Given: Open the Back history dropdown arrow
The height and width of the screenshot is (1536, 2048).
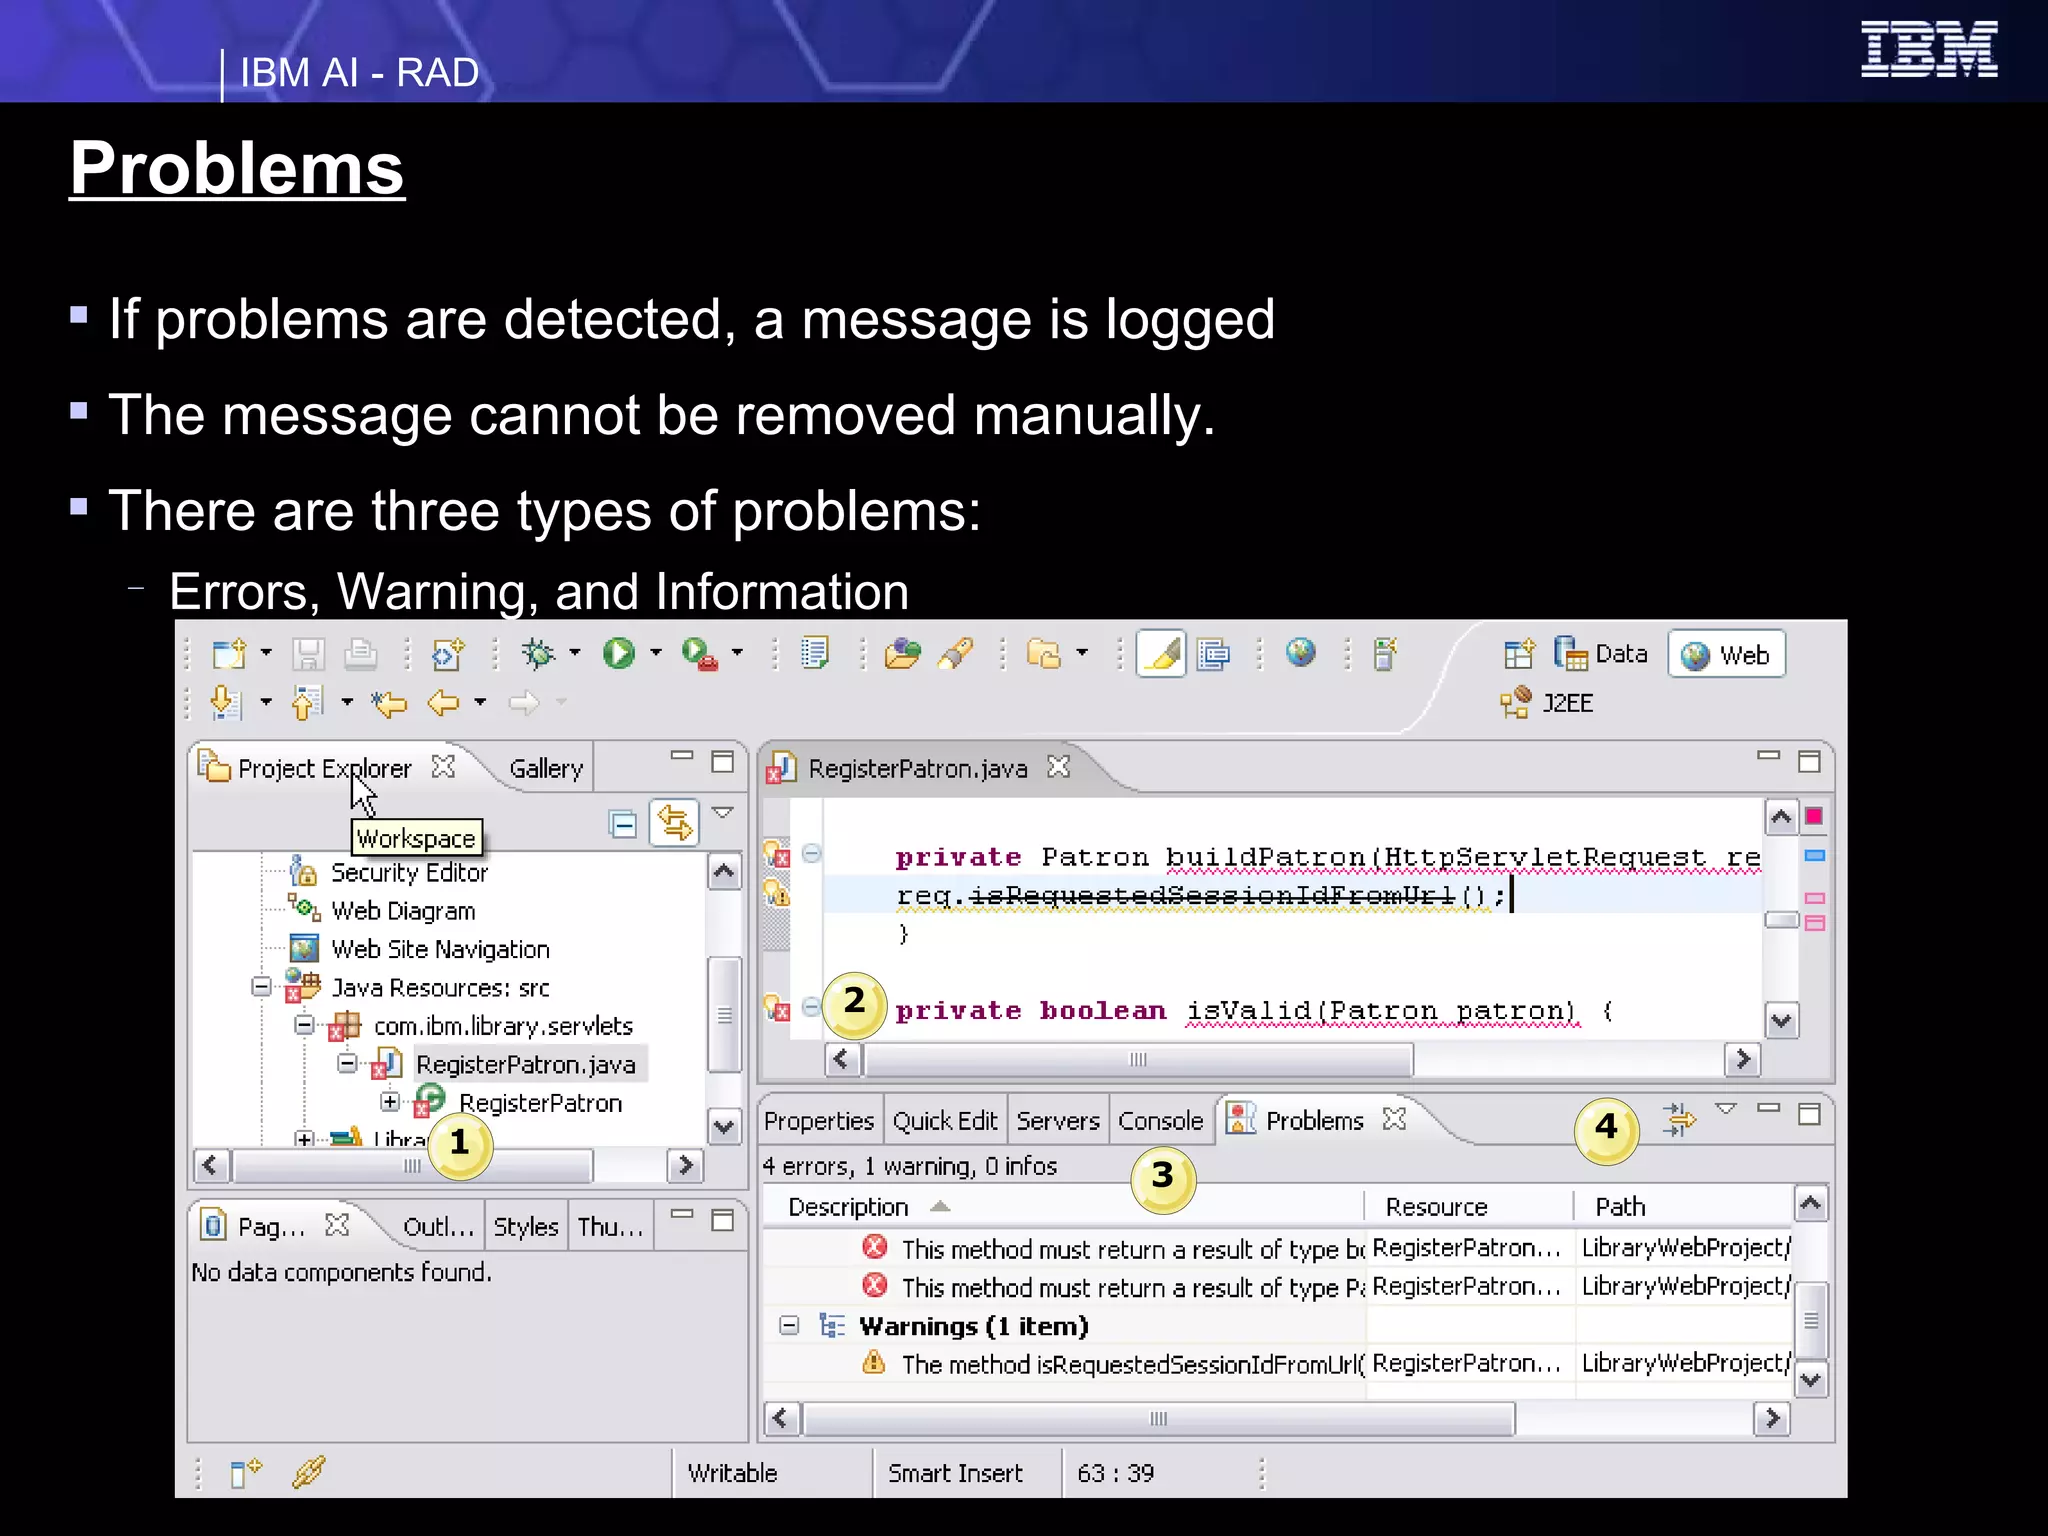Looking at the screenshot, I should click(x=480, y=703).
